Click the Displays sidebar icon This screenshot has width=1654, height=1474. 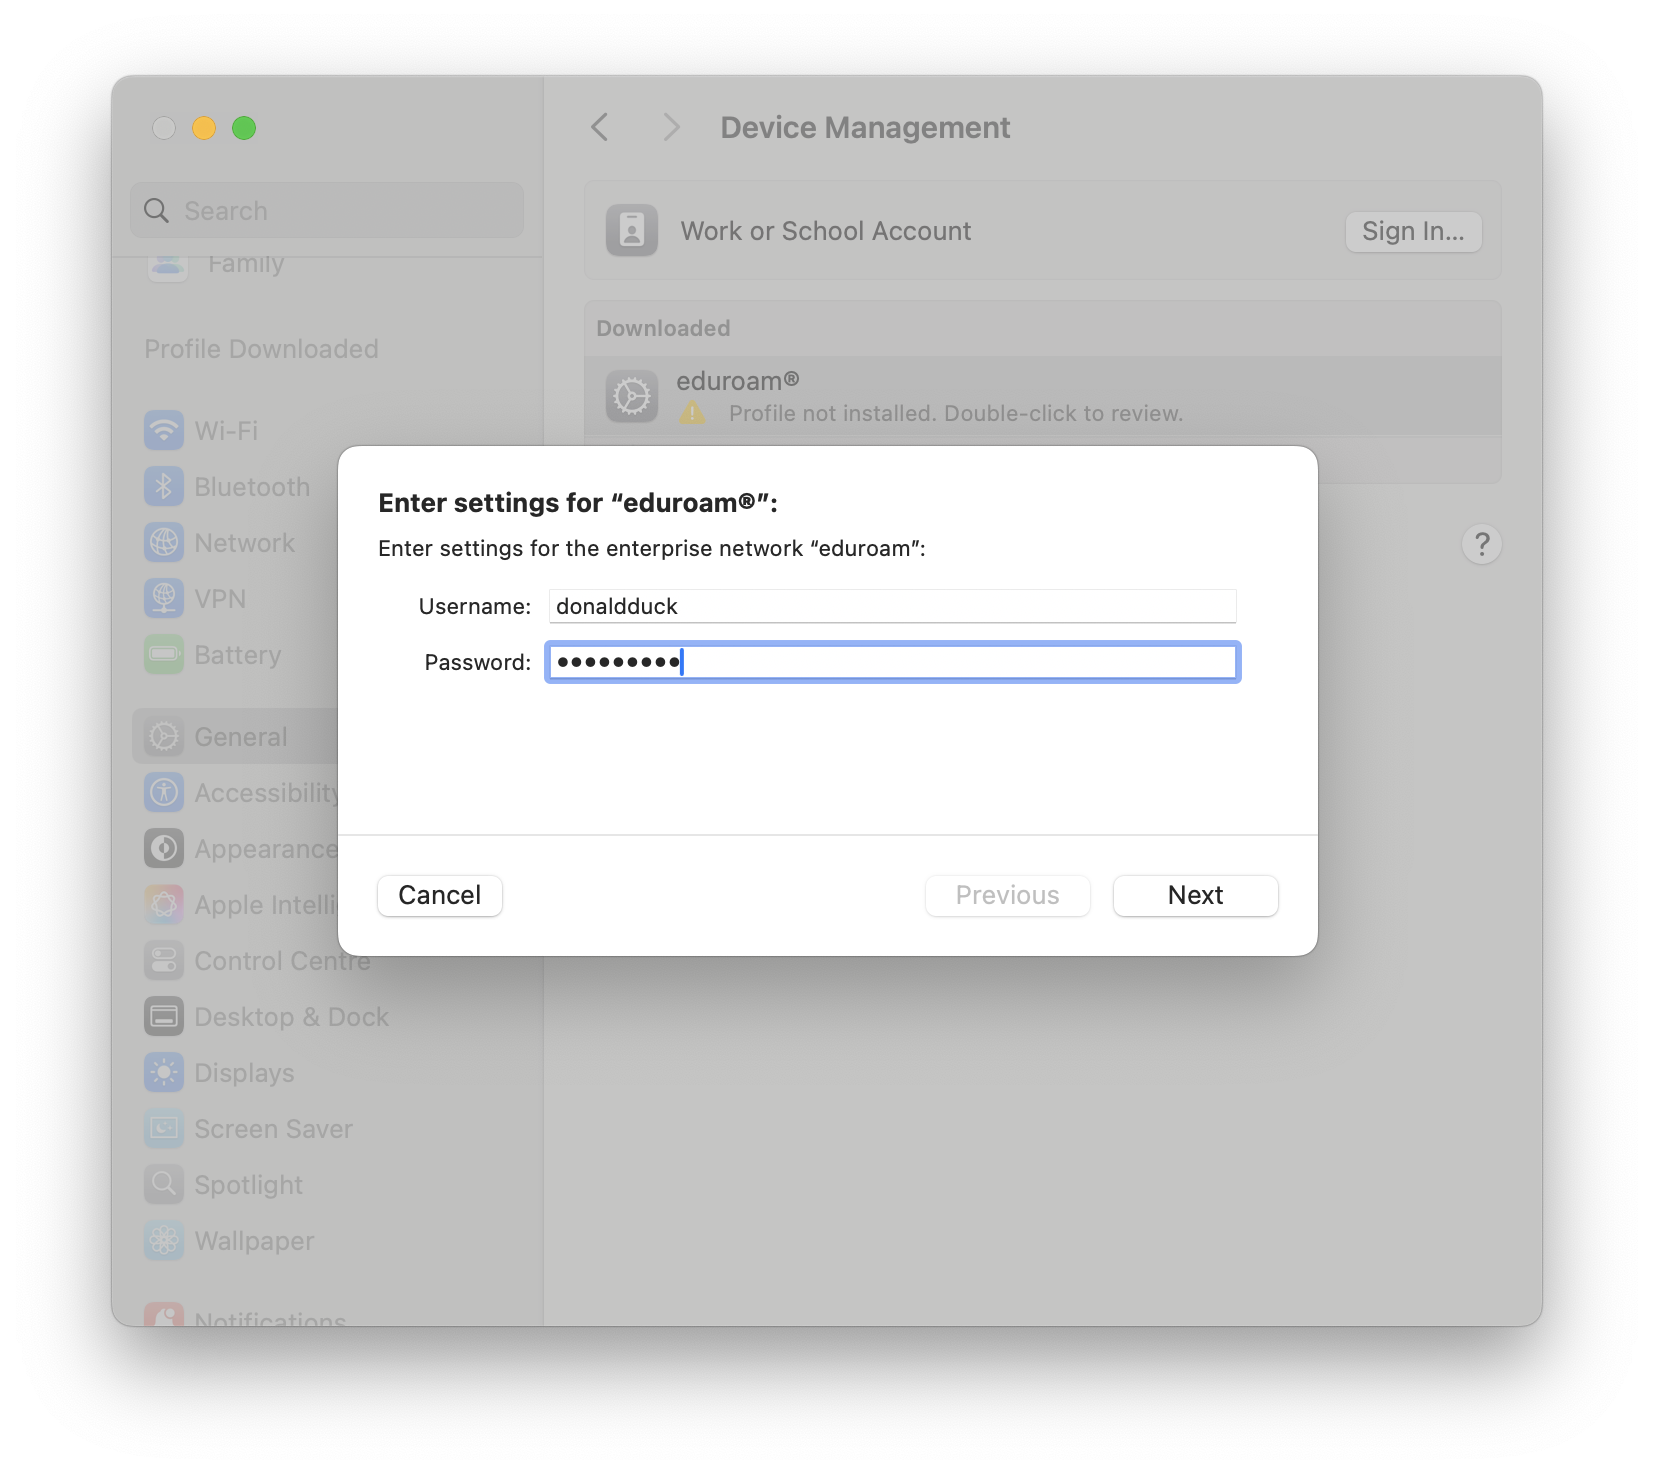point(164,1073)
